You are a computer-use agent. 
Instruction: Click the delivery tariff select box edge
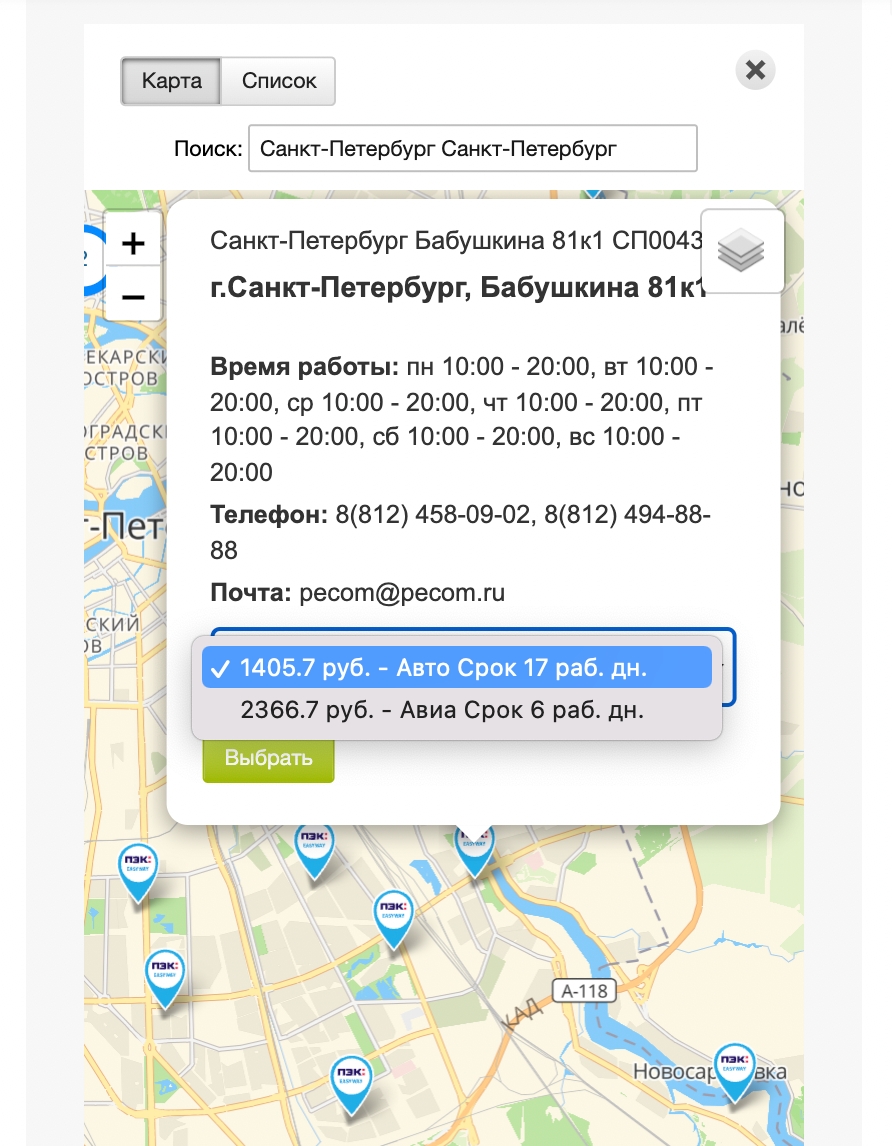tap(729, 667)
